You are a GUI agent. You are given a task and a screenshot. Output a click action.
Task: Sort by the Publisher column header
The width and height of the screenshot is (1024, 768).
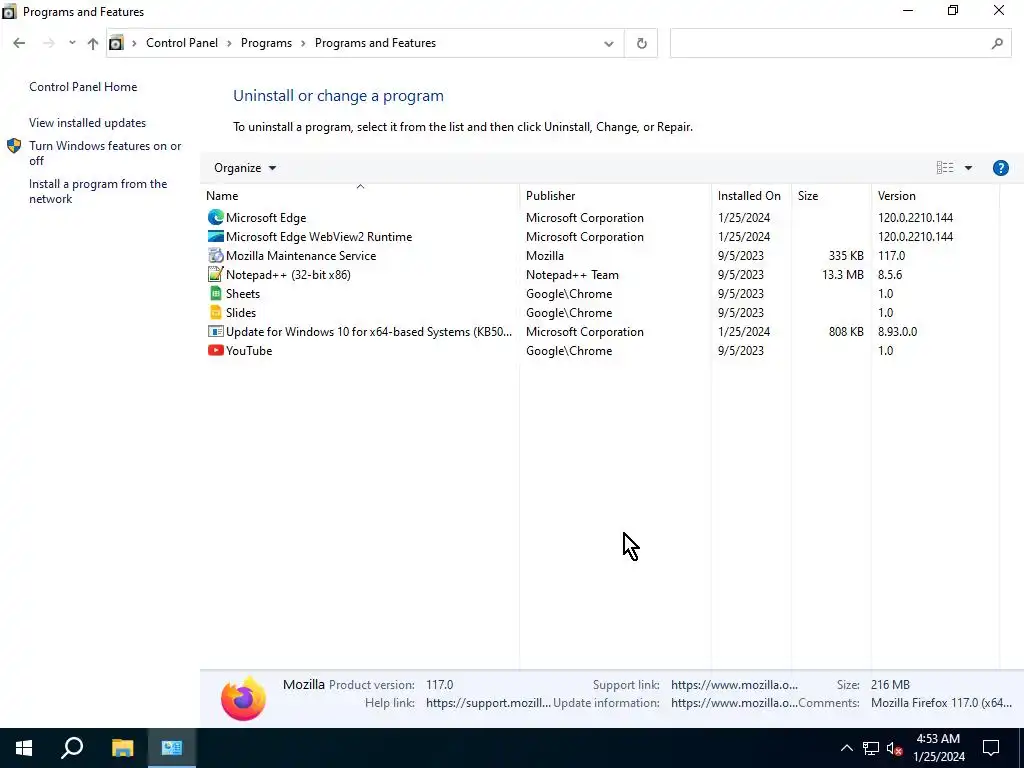tap(615, 195)
